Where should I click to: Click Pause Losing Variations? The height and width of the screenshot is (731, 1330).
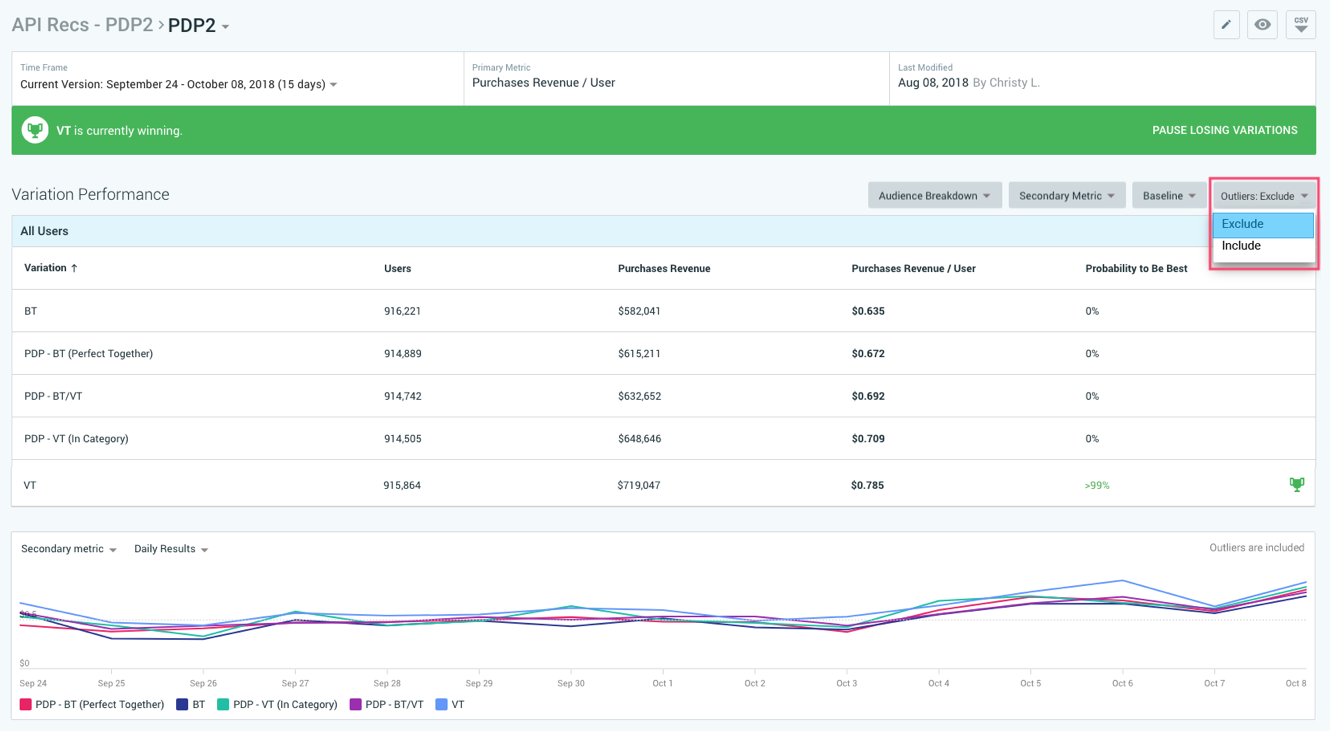(1225, 130)
